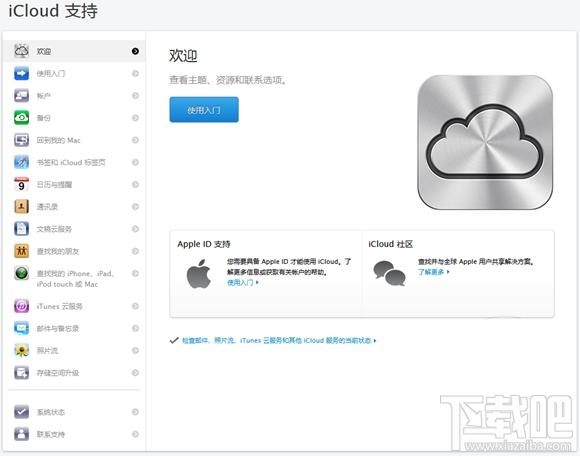
Task: Click the chat bubbles iCloud 社区 icon
Action: pos(389,273)
